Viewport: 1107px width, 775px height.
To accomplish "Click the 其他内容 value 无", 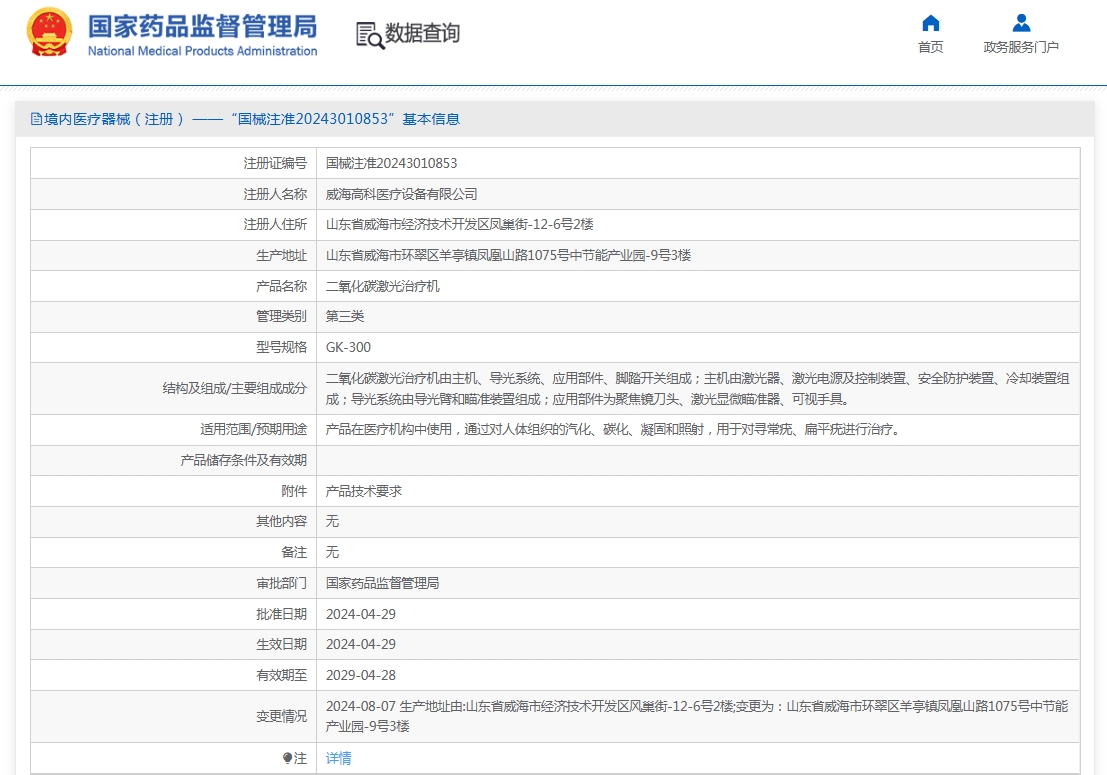I will tap(332, 522).
